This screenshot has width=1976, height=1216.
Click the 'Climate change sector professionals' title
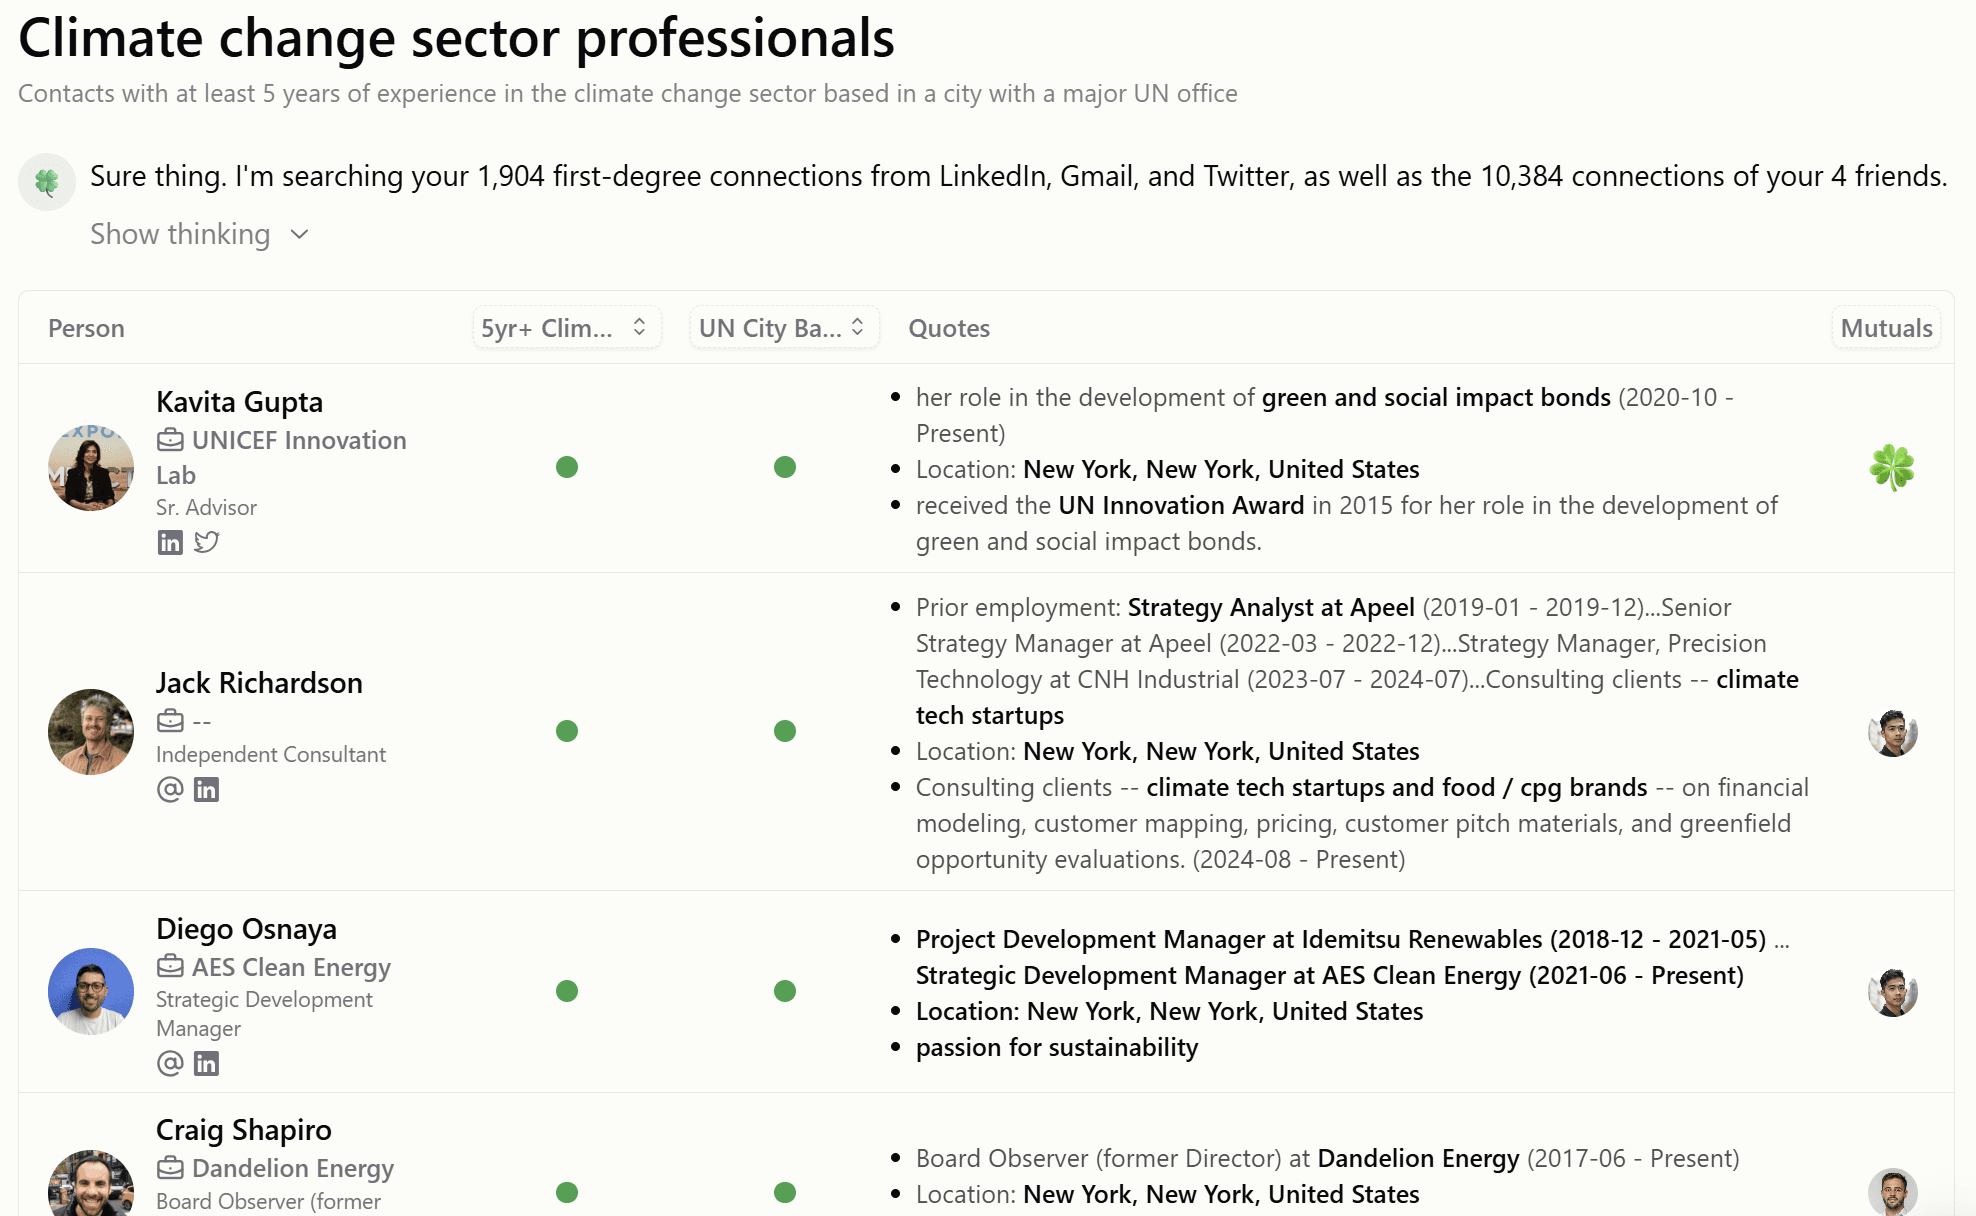click(x=456, y=38)
